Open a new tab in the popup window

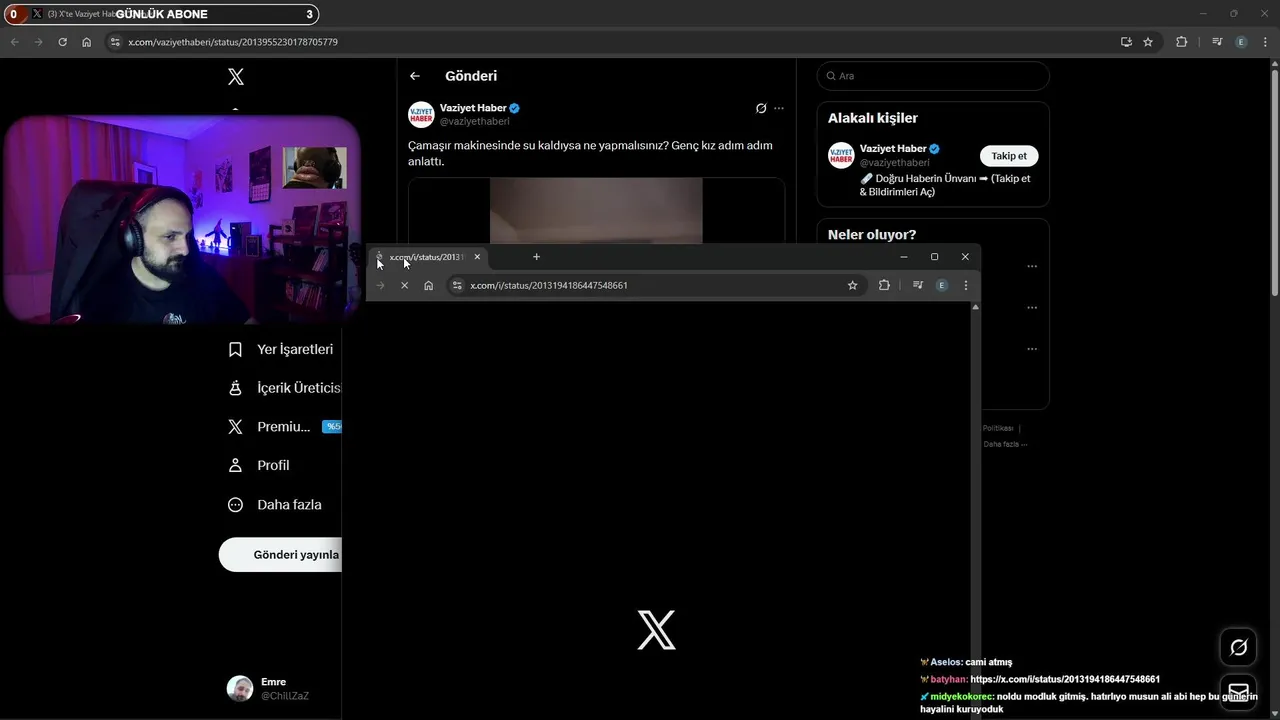[x=536, y=257]
